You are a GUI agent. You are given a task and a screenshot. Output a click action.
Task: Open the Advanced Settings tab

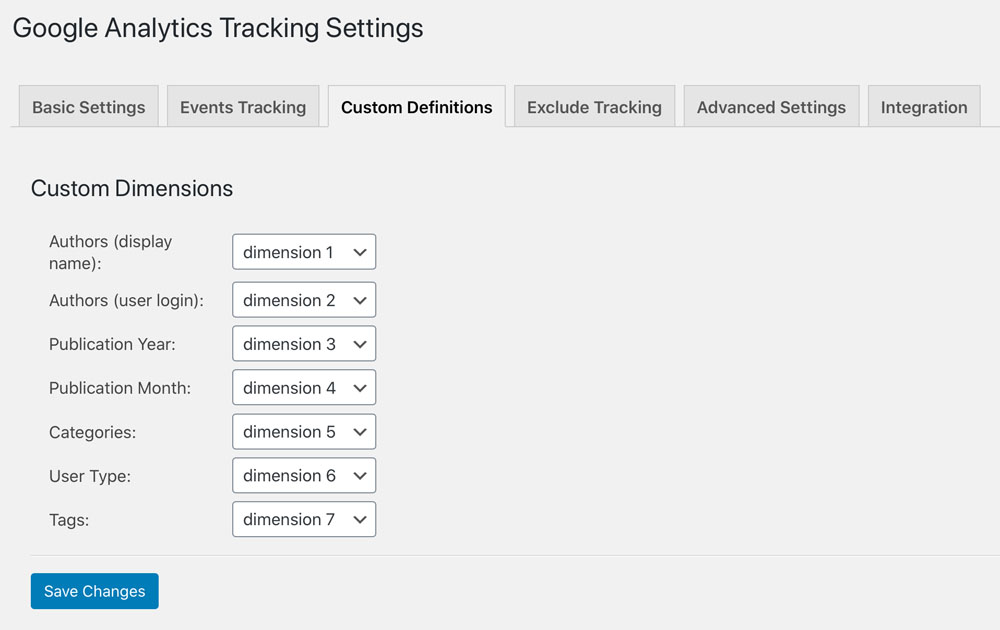pyautogui.click(x=771, y=106)
